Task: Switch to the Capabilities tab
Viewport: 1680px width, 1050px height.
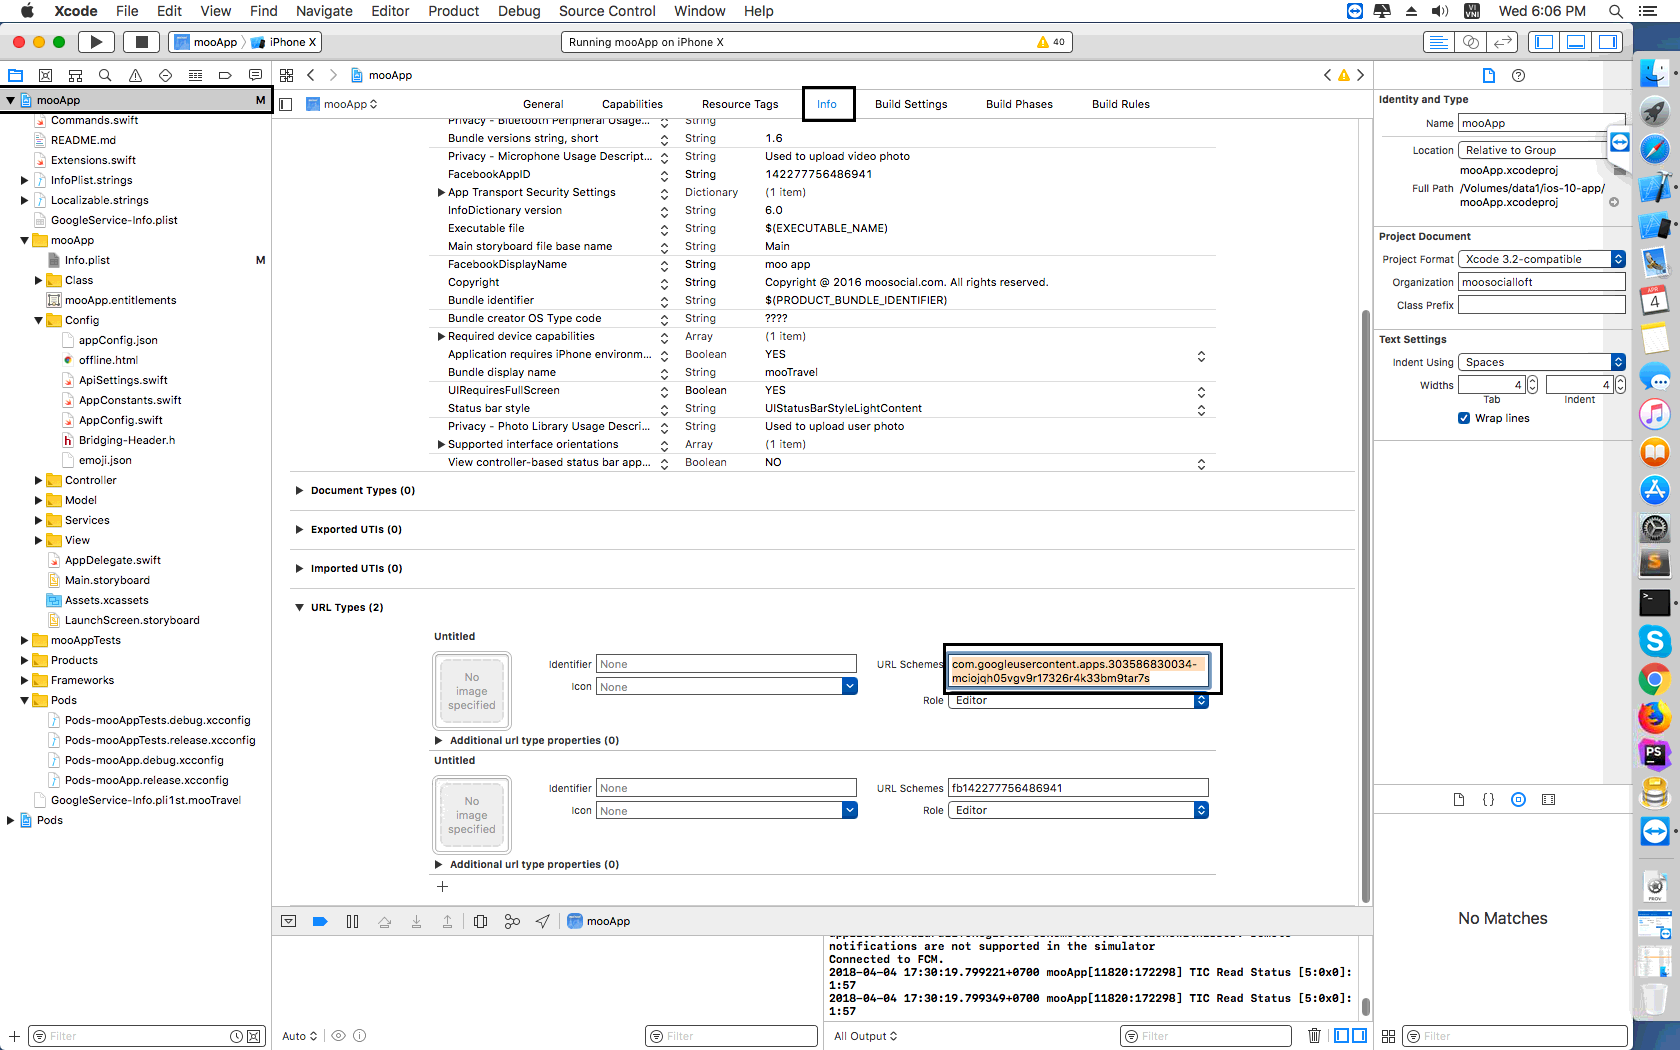Action: click(x=632, y=104)
